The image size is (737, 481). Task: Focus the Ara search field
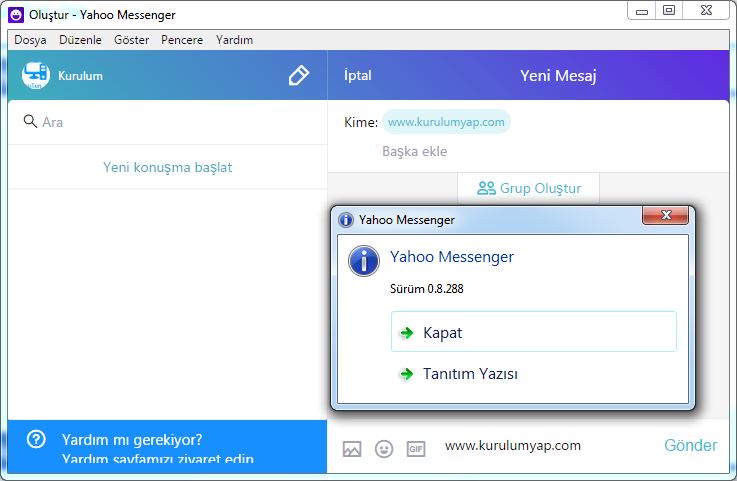coord(167,122)
